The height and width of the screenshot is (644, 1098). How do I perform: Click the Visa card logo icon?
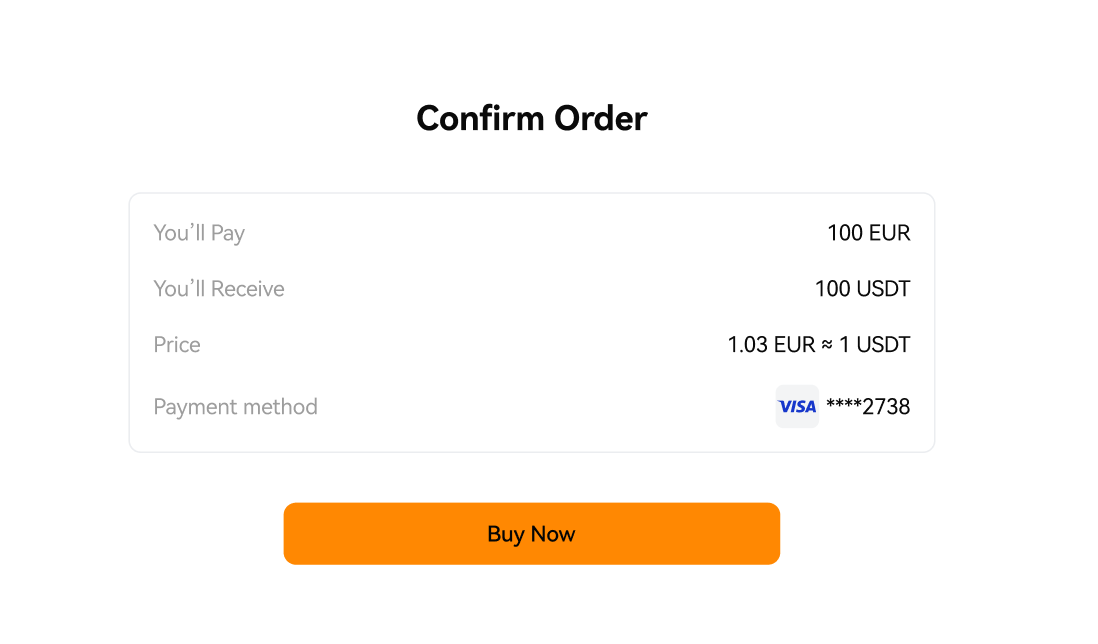click(797, 406)
